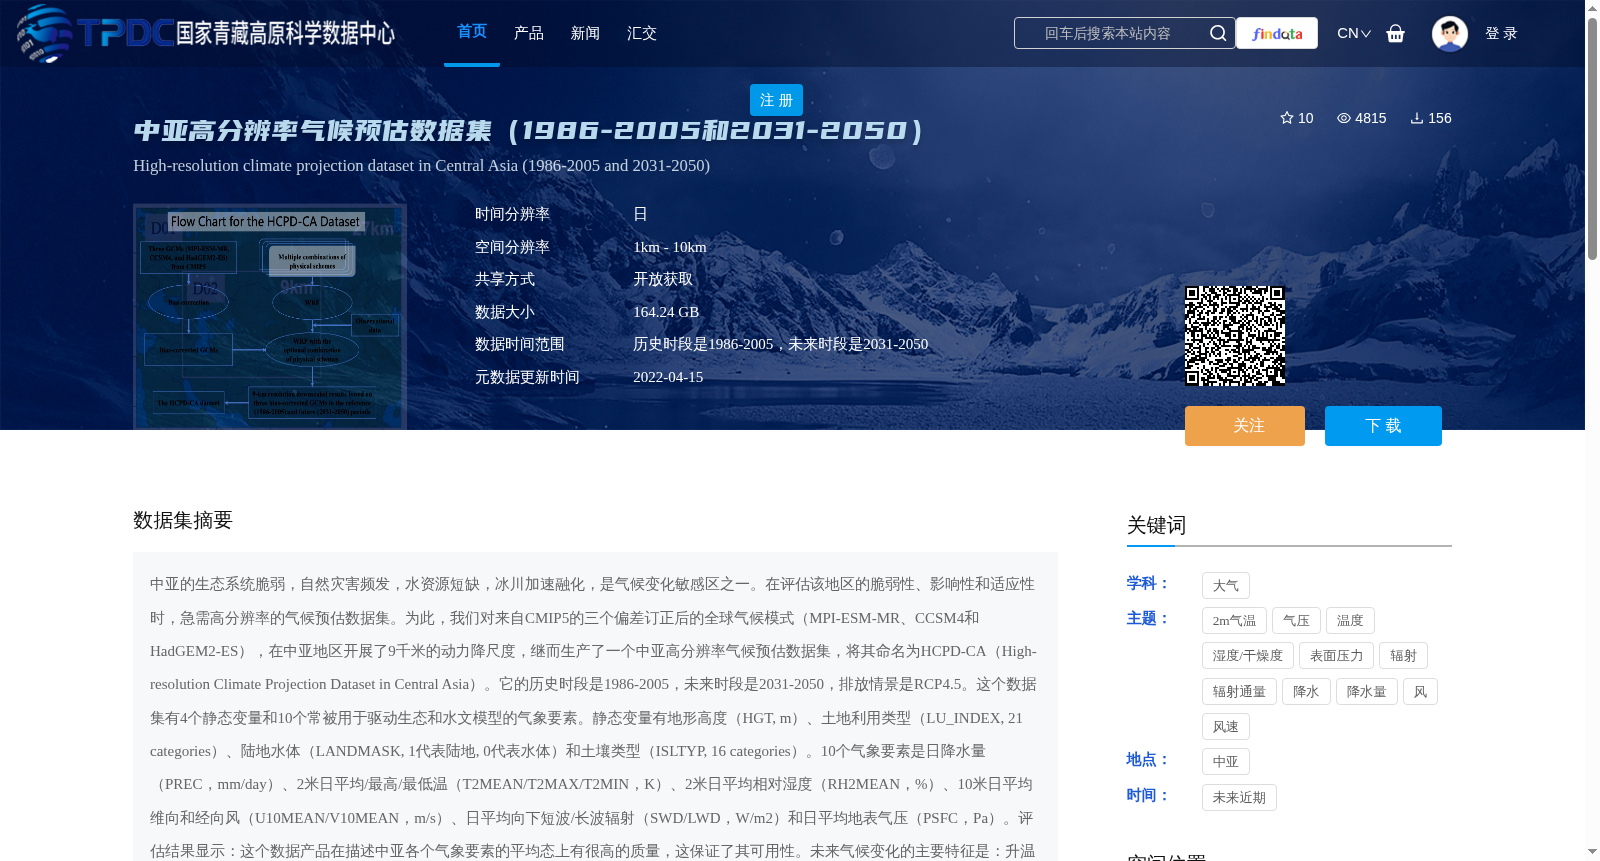The image size is (1600, 861).
Task: Click the star favorites count icon
Action: click(x=1287, y=118)
